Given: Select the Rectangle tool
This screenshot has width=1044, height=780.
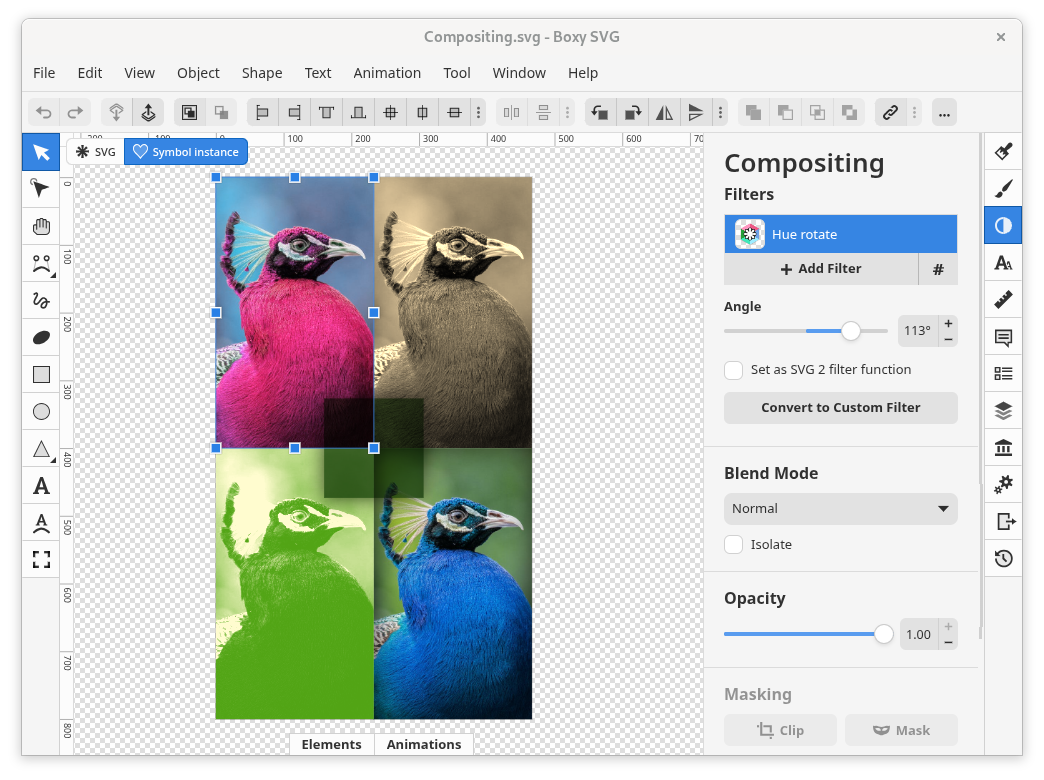Looking at the screenshot, I should [41, 375].
